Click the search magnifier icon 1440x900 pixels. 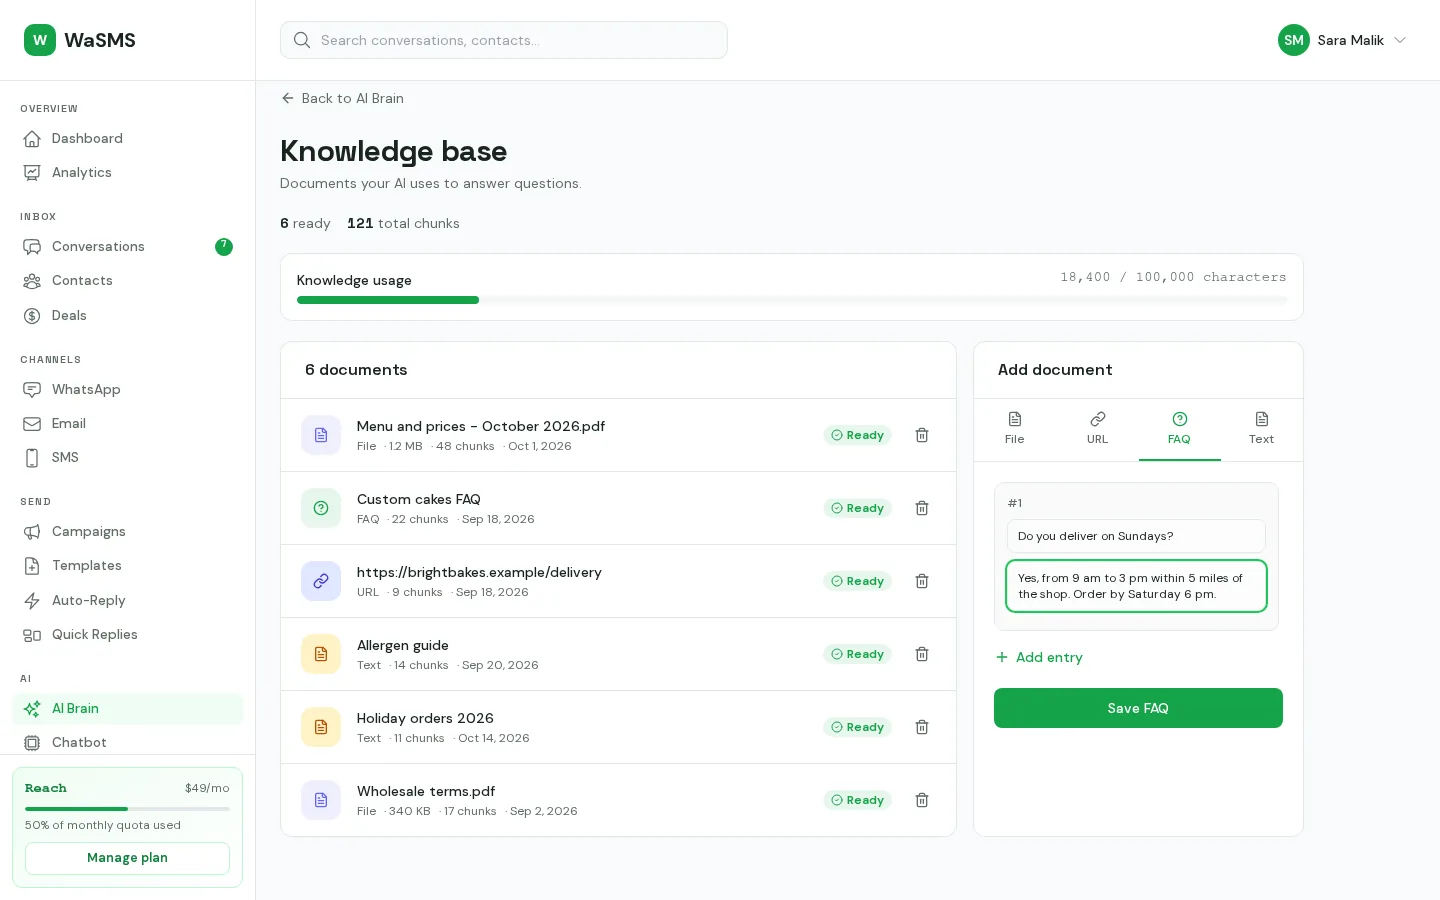(x=302, y=40)
